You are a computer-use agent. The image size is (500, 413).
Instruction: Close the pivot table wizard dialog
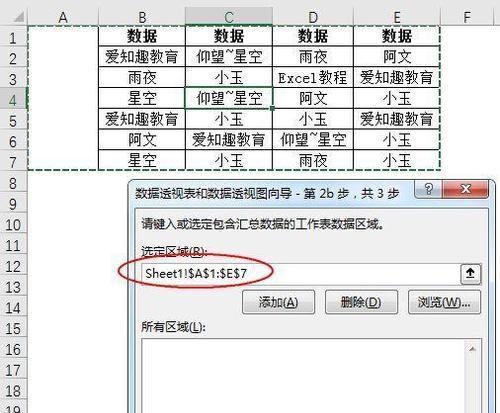466,189
